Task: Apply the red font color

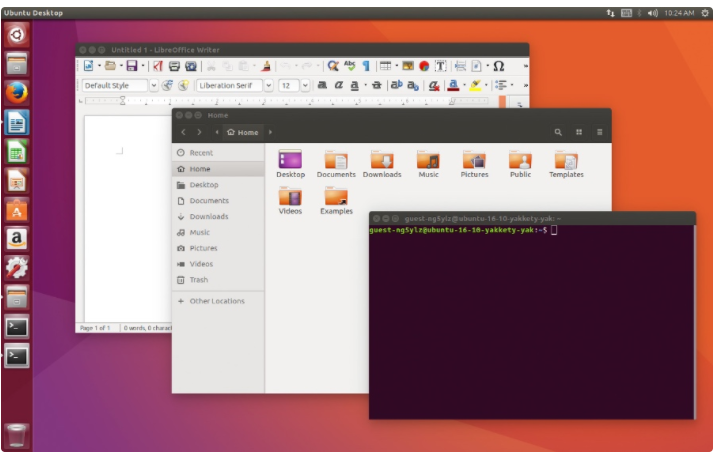Action: (x=453, y=85)
